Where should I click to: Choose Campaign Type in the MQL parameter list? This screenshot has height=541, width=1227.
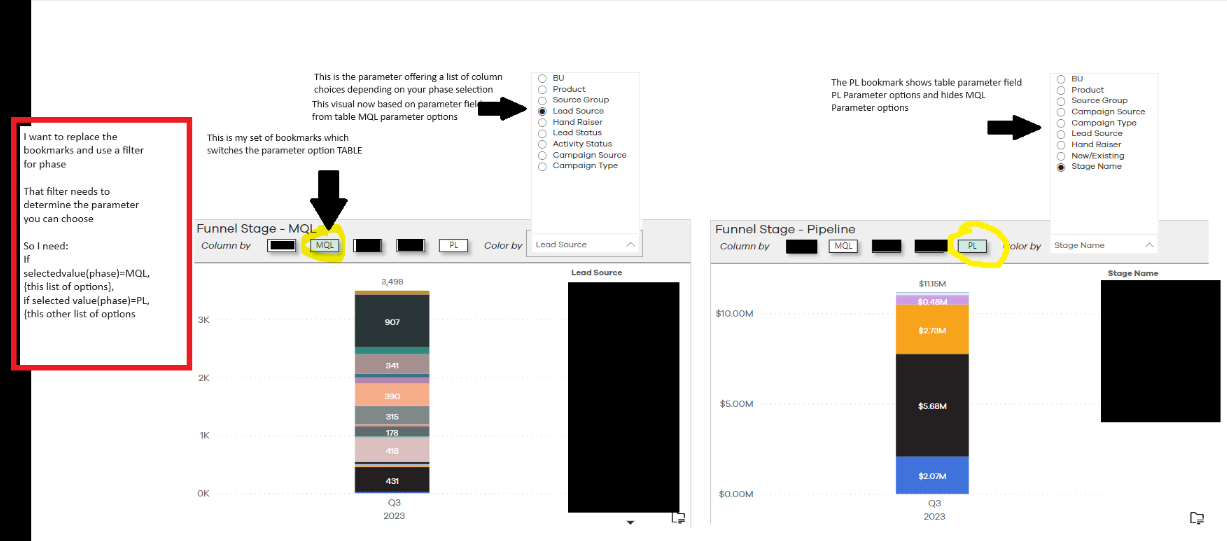pos(542,166)
